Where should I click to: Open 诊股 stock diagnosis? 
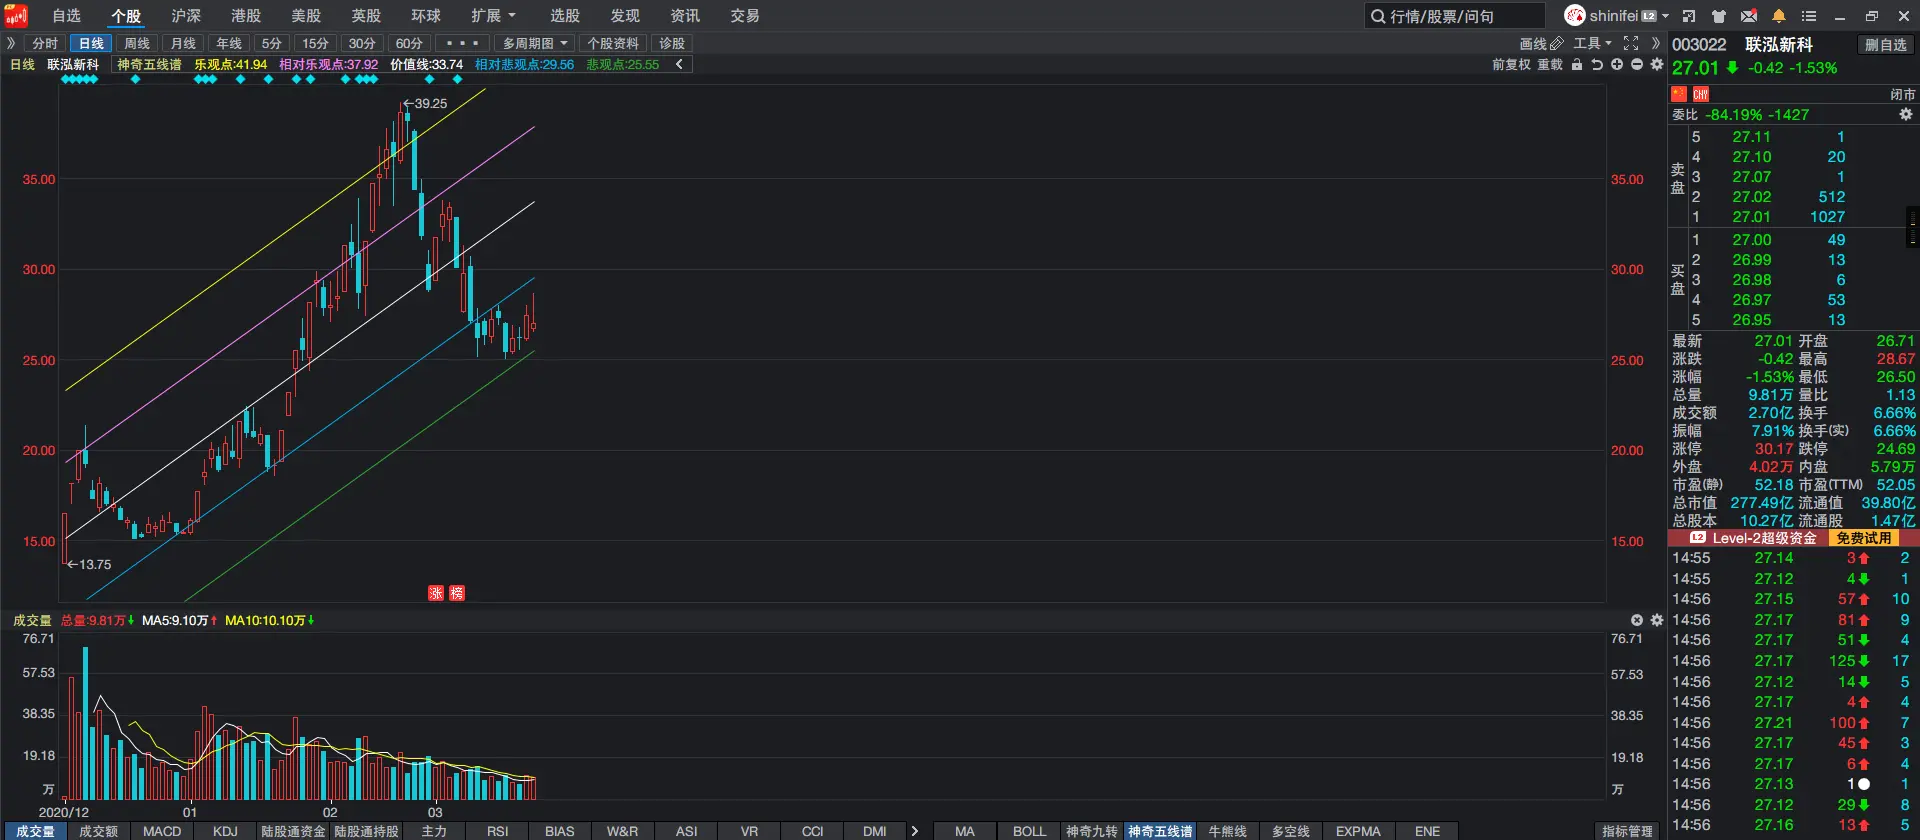[672, 44]
